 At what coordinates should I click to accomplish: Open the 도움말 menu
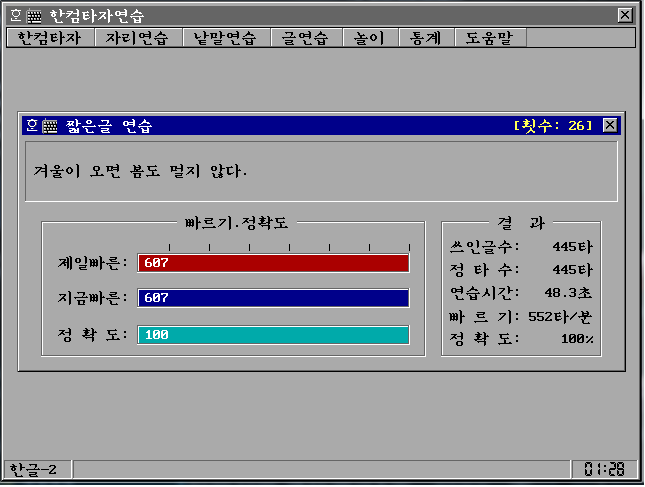490,38
